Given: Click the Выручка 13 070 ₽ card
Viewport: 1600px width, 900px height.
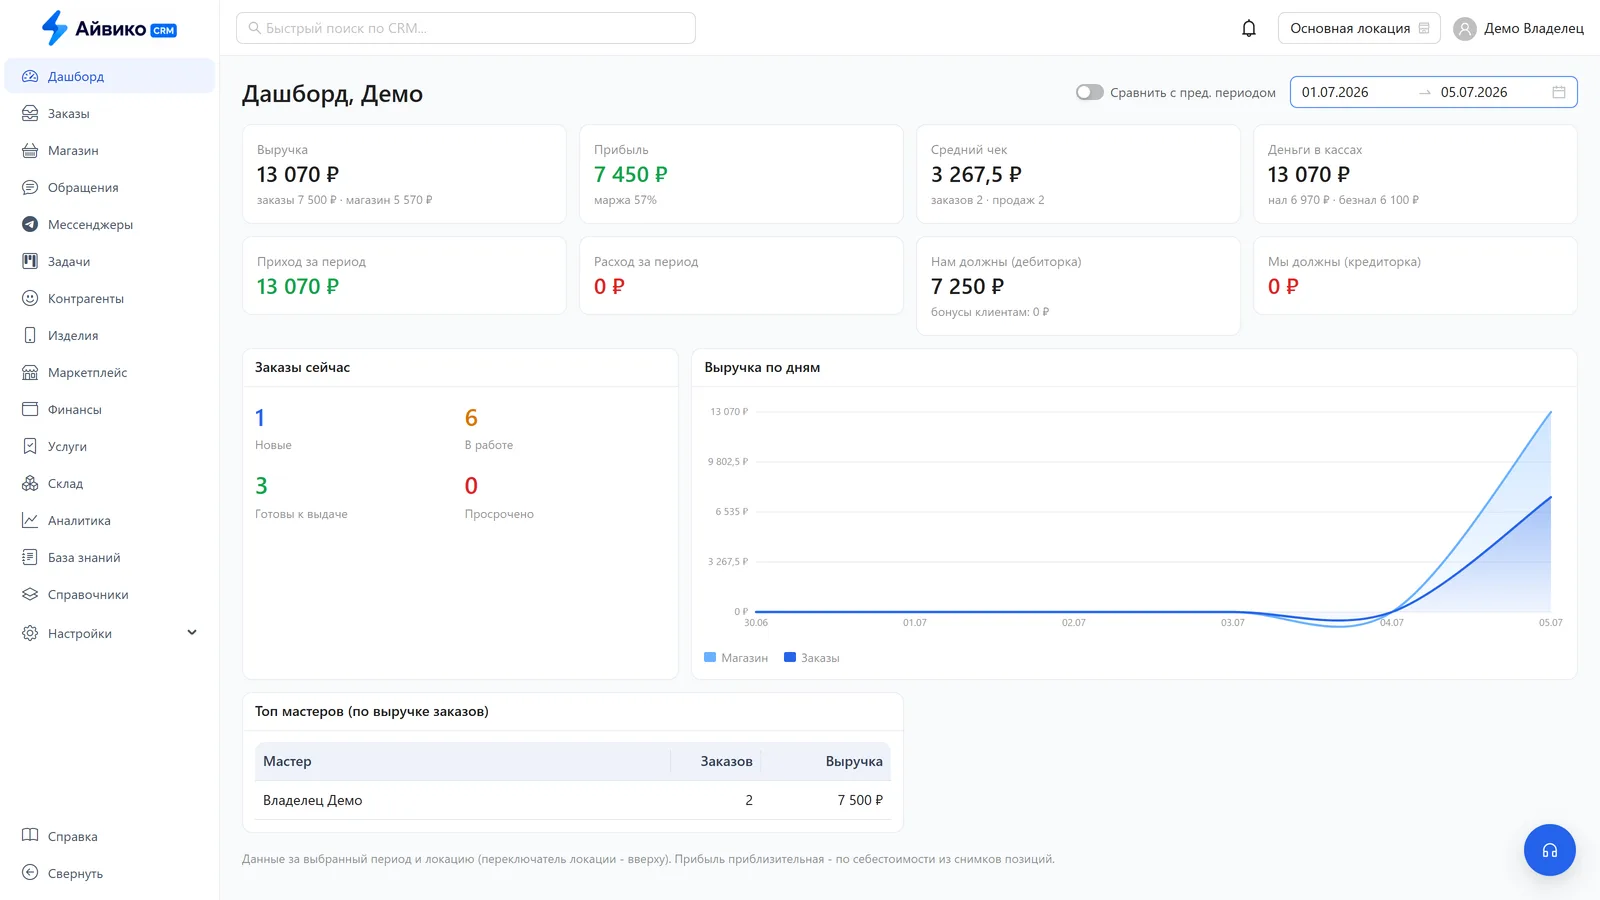Looking at the screenshot, I should pyautogui.click(x=404, y=174).
